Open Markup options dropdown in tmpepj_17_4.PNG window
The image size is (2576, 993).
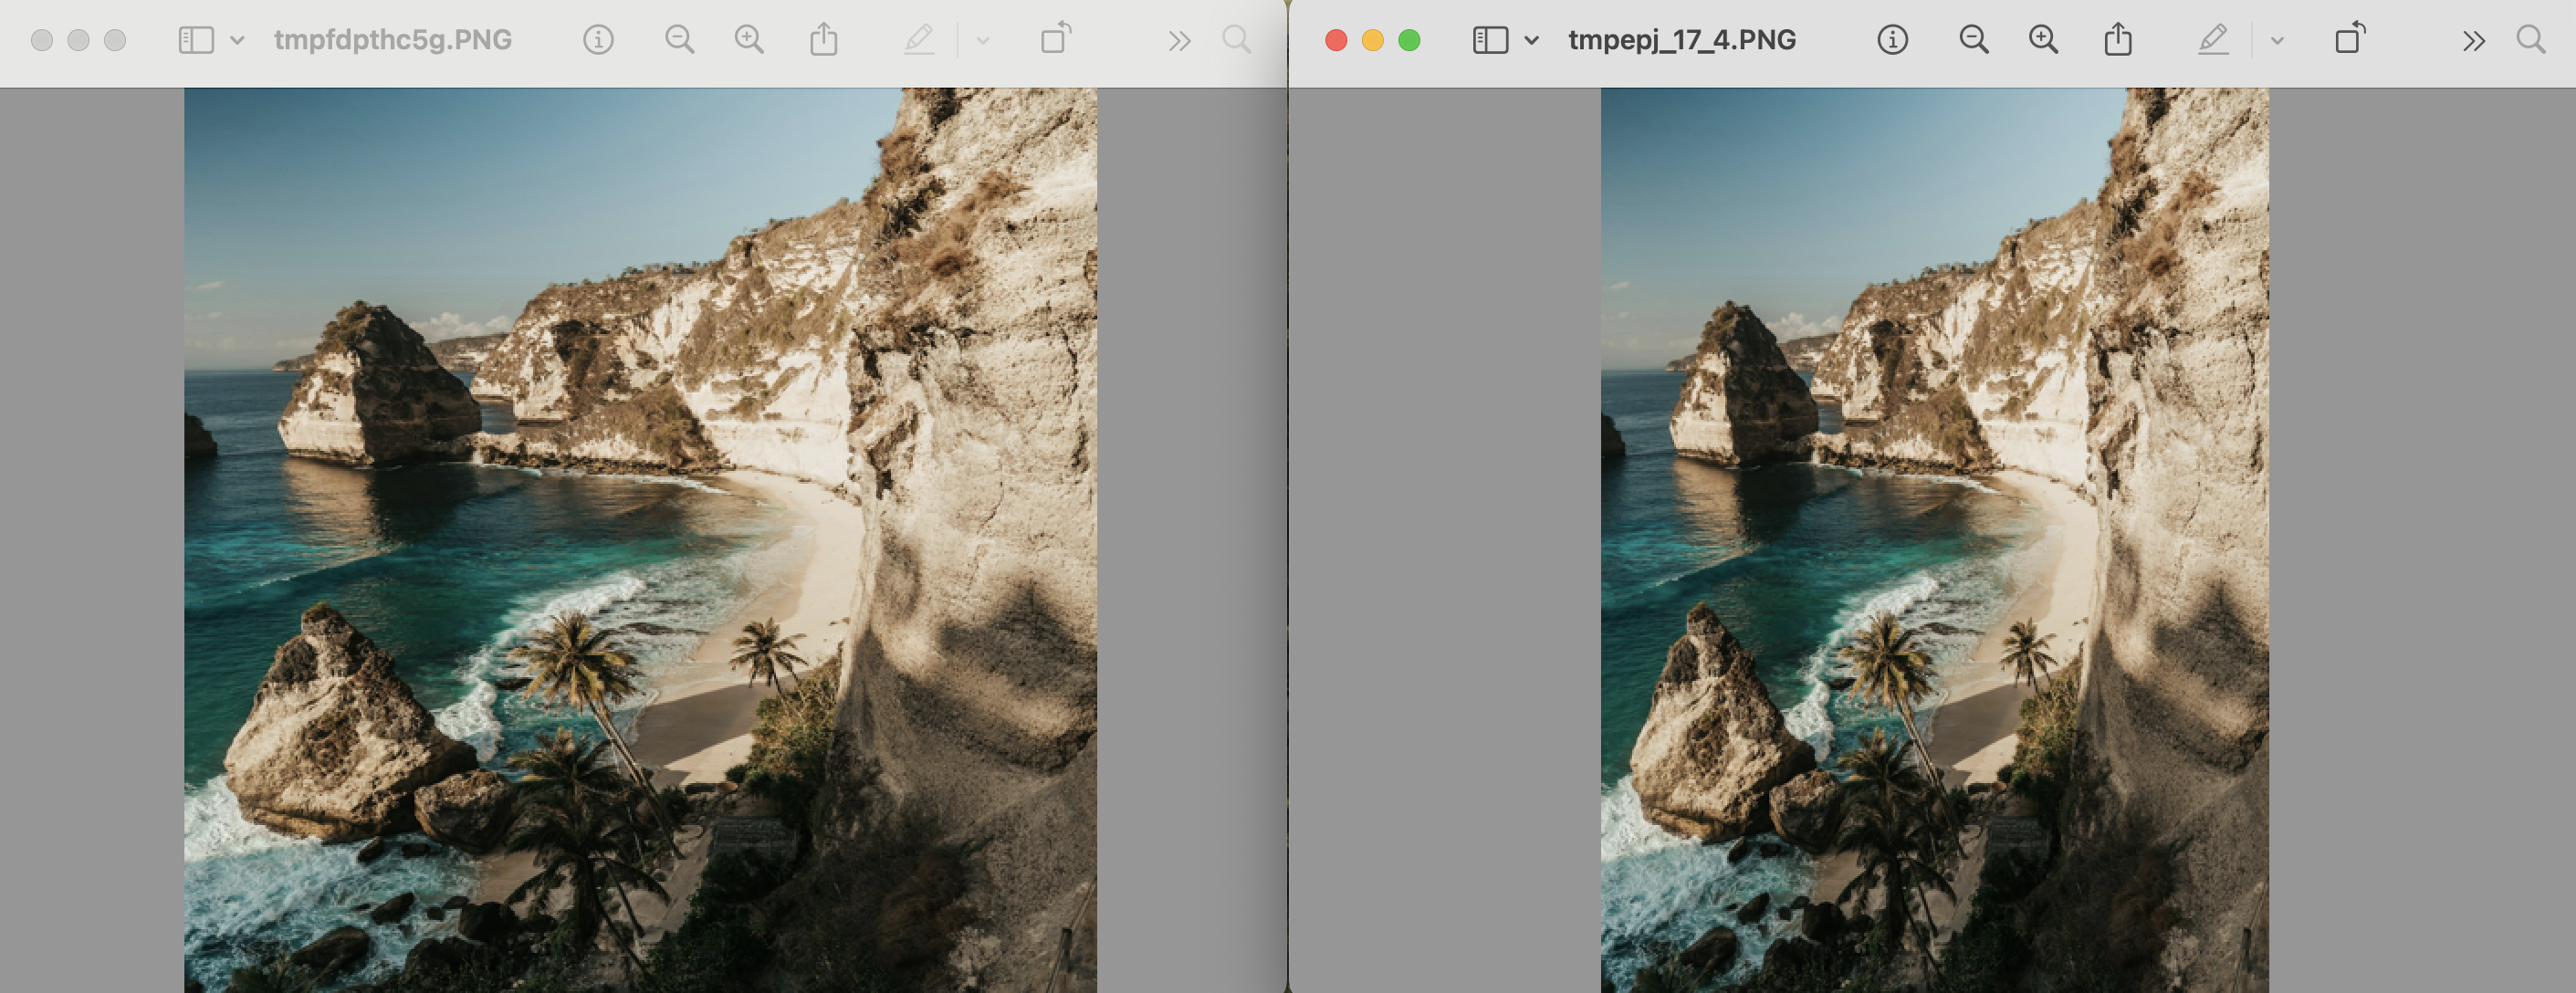tap(2277, 41)
